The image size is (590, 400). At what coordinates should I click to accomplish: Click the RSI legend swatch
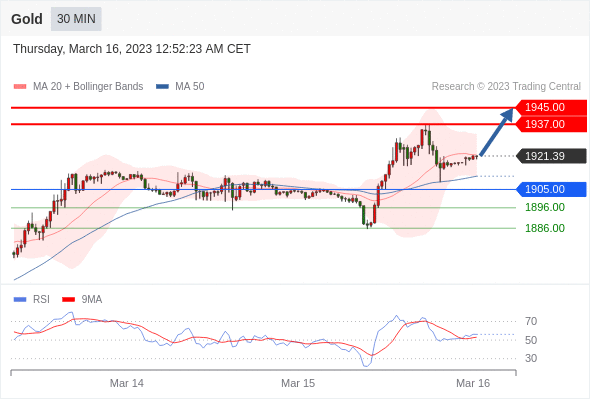tap(20, 300)
